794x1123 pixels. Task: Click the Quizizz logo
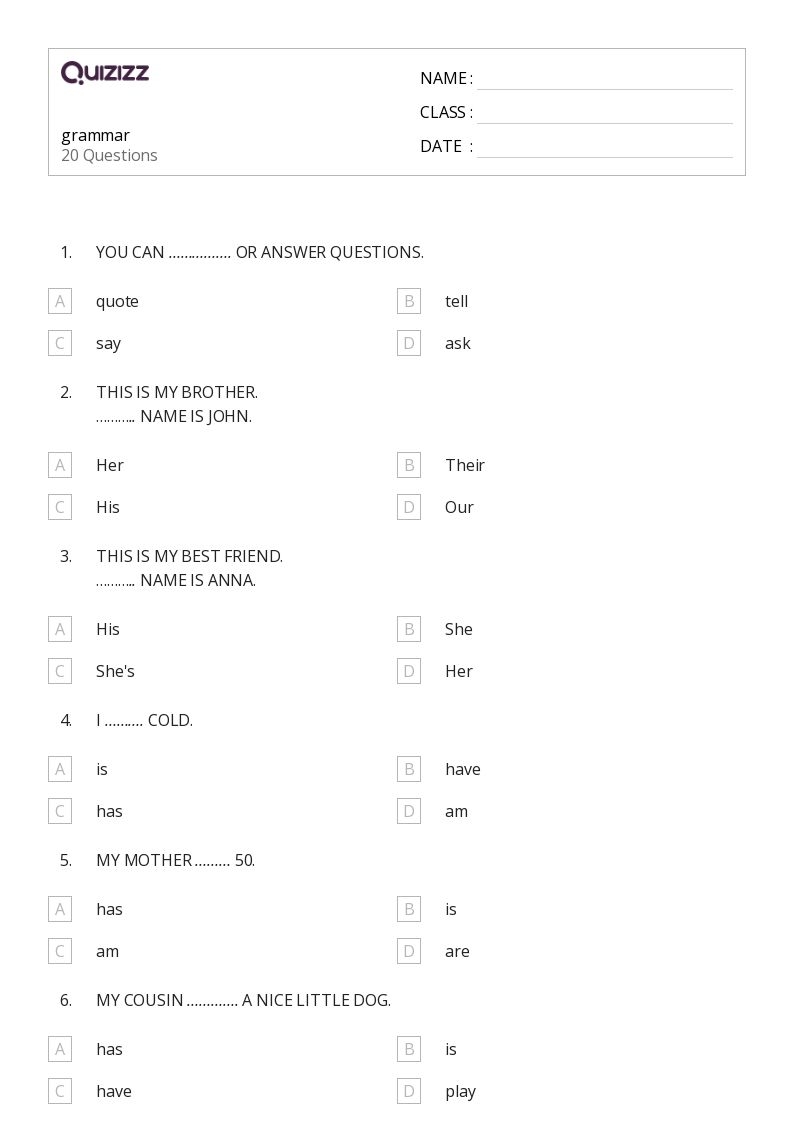click(x=105, y=73)
